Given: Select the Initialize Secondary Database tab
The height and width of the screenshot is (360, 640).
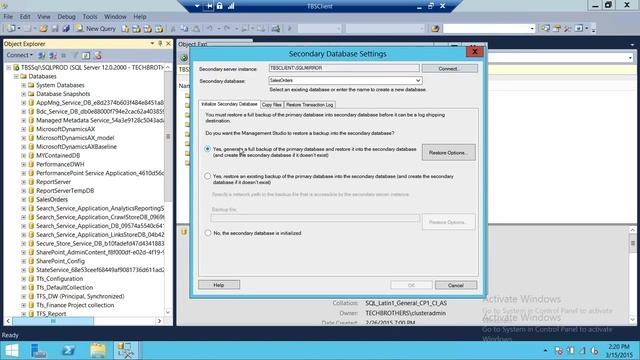Looking at the screenshot, I should (229, 104).
